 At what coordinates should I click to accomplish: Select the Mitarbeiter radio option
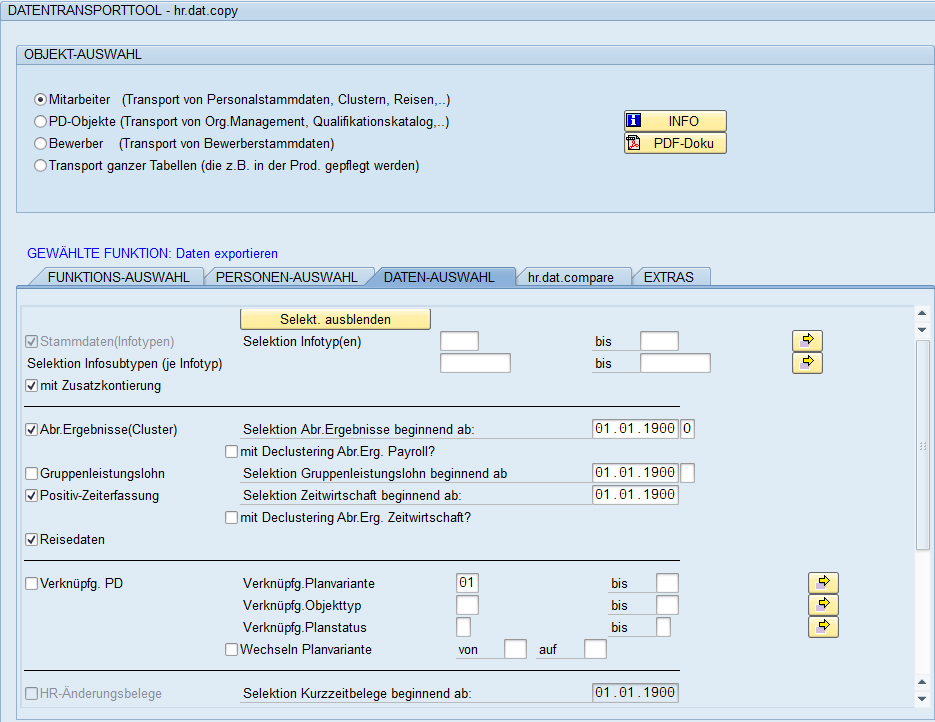[40, 100]
